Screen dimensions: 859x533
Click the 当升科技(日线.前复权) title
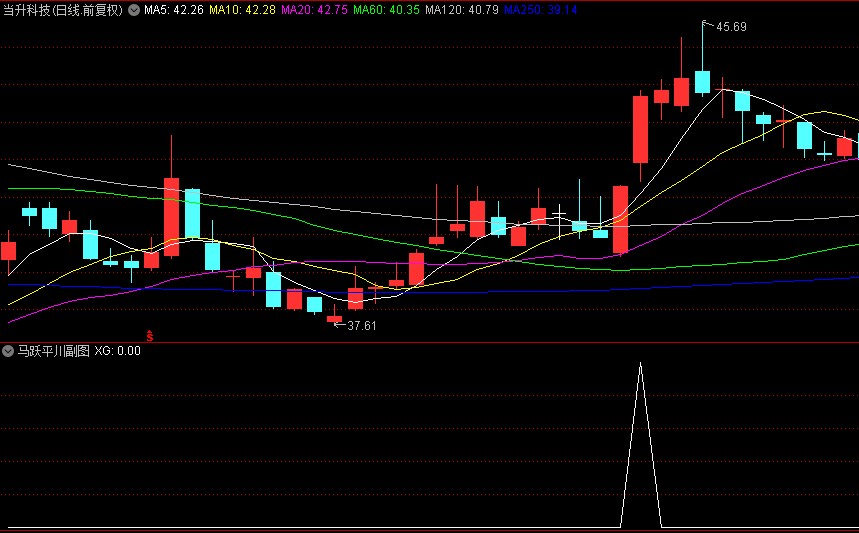63,10
